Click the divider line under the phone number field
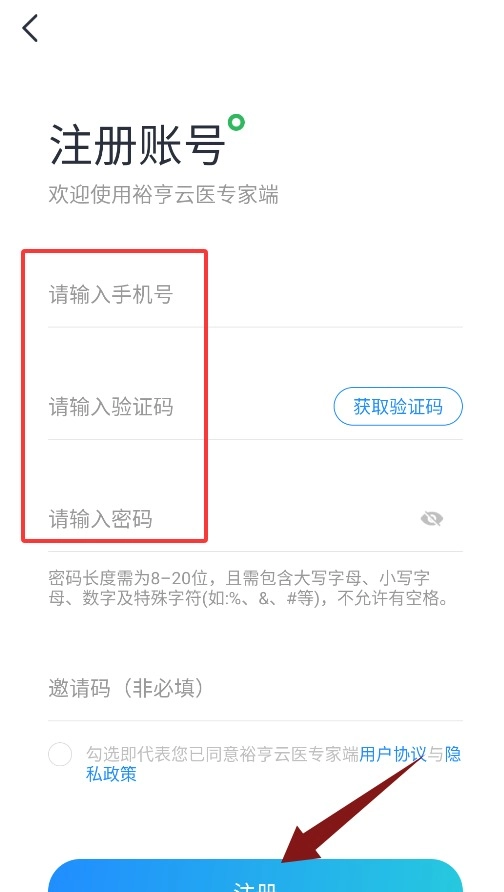The image size is (504, 892). [x=255, y=327]
